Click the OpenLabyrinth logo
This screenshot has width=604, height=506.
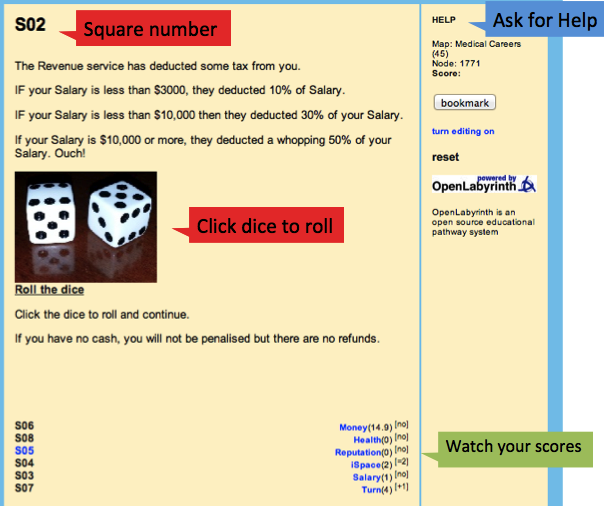point(484,185)
